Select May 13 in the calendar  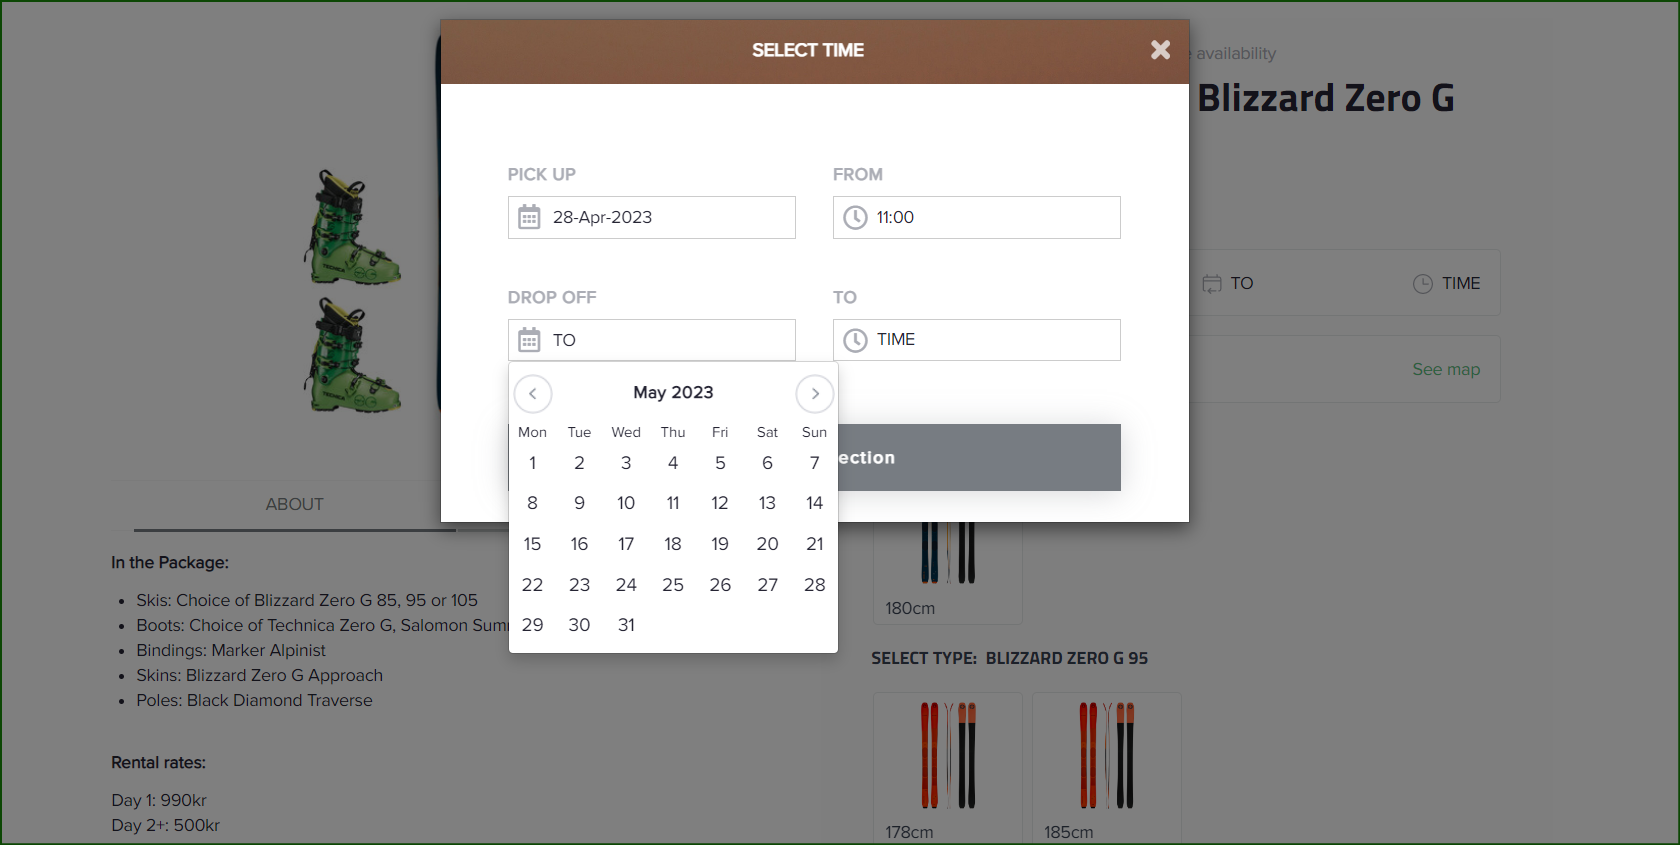pos(767,503)
